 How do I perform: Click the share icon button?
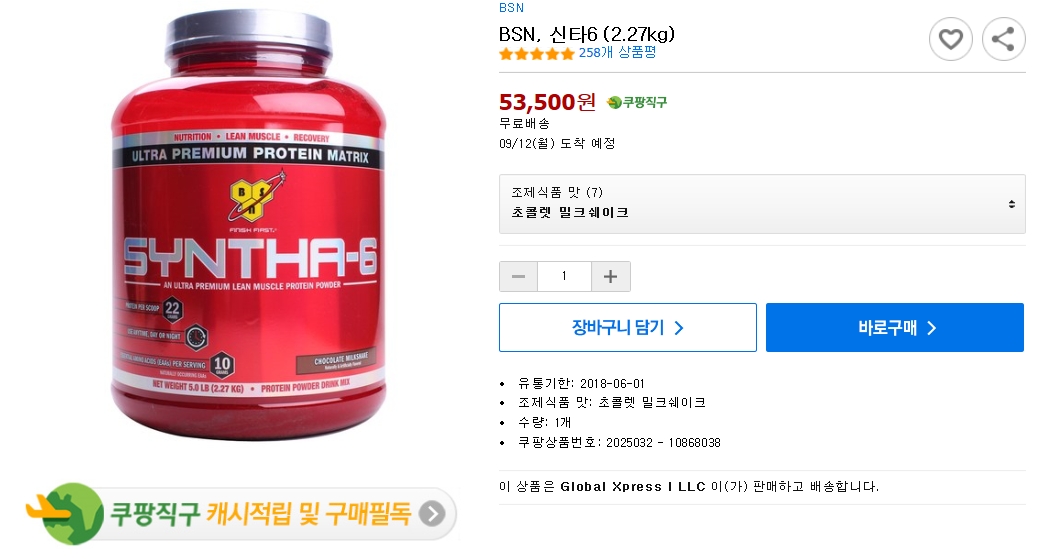tap(1003, 39)
